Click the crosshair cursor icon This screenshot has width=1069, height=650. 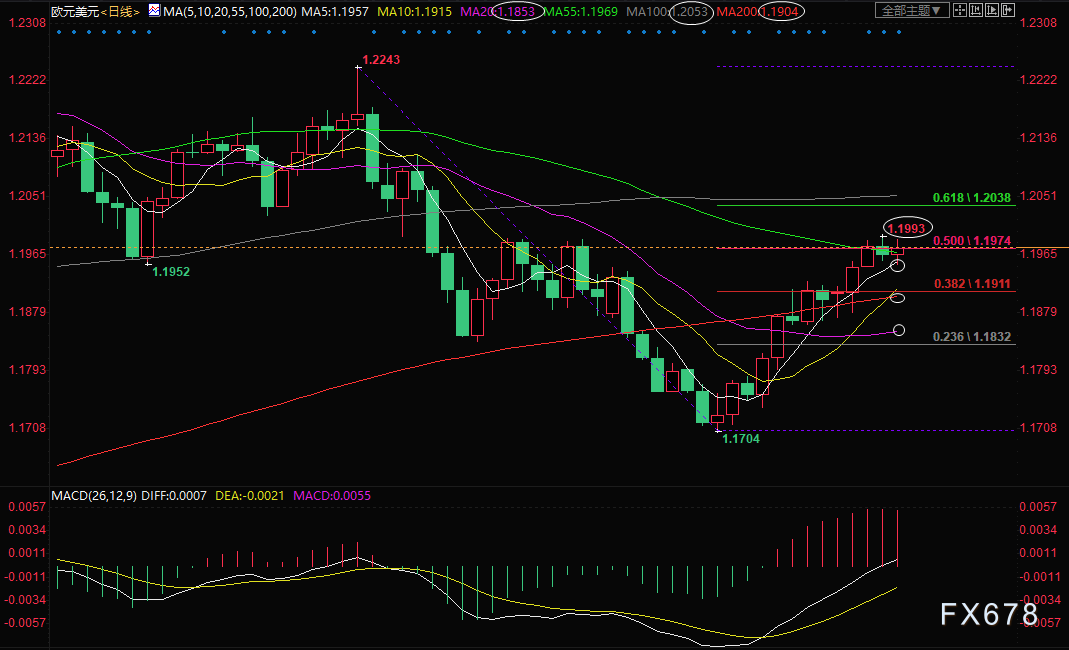(960, 10)
